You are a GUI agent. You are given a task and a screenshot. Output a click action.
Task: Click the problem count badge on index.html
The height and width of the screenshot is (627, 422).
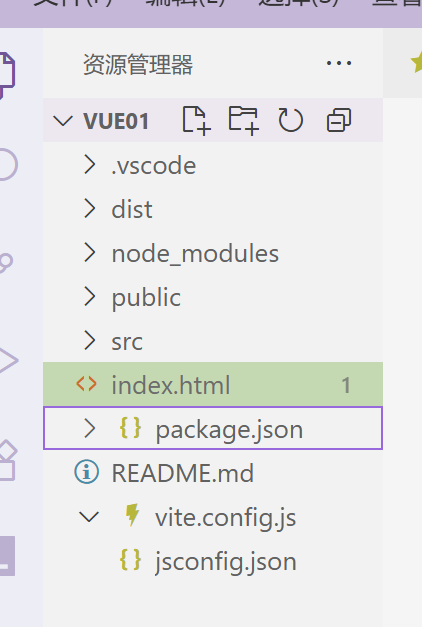(x=346, y=385)
